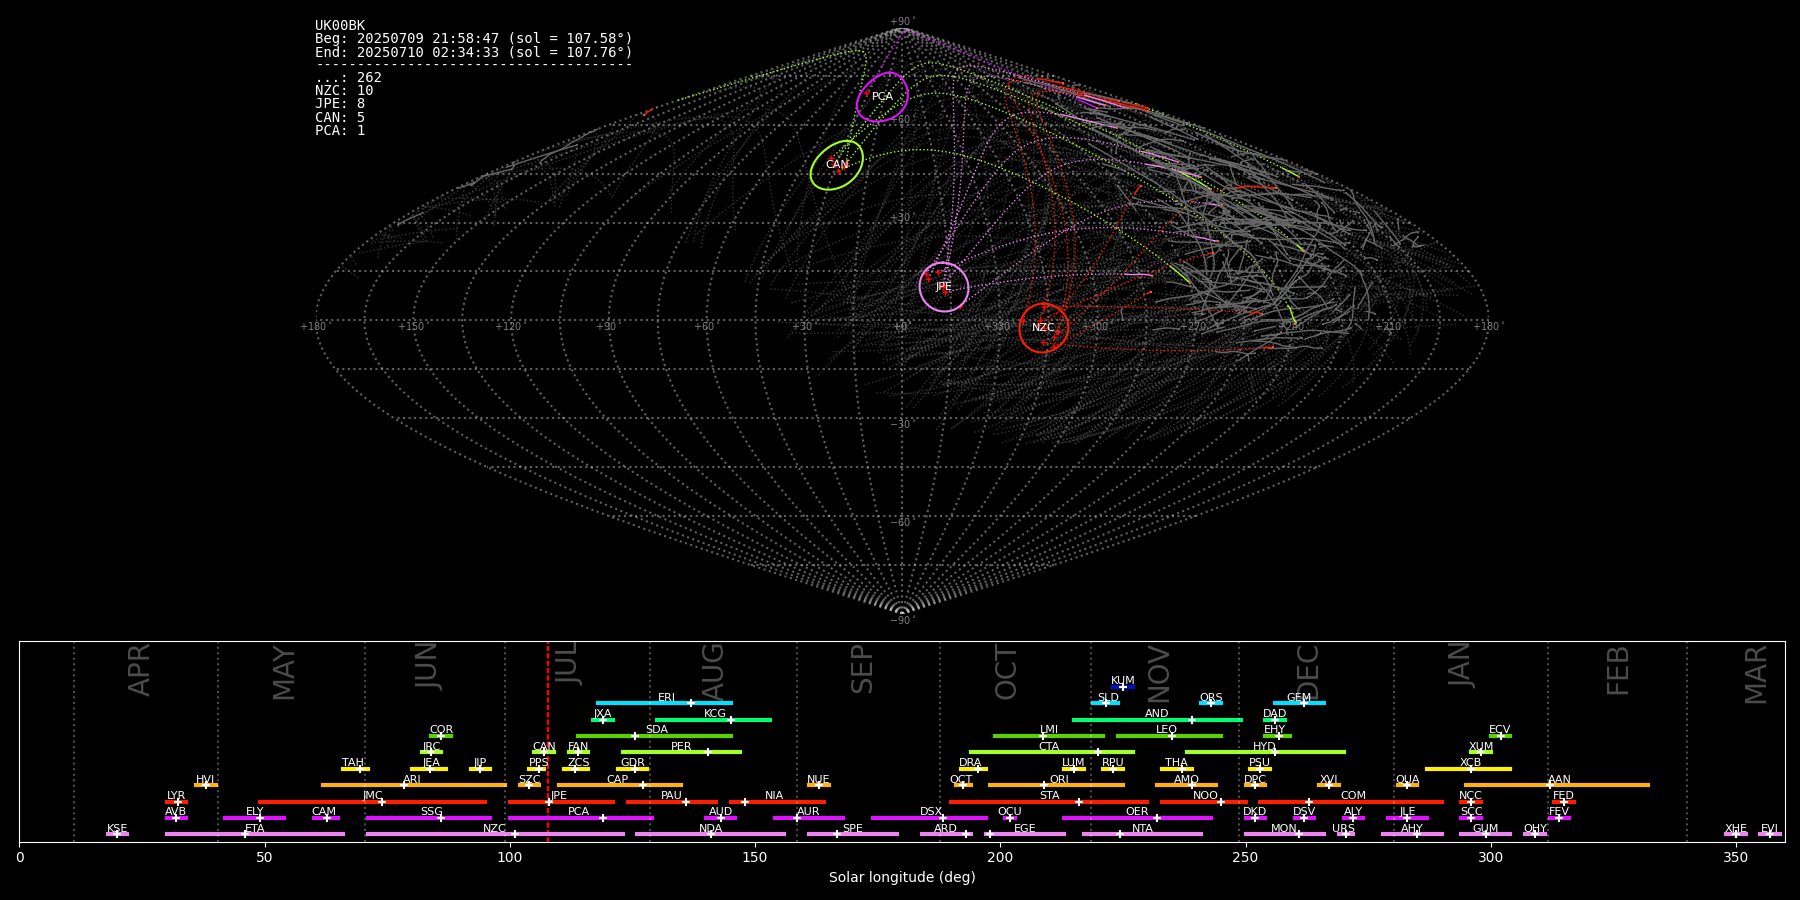Viewport: 1800px width, 900px height.
Task: Click the 'NZC: 10' count in the header
Action: pyautogui.click(x=344, y=91)
